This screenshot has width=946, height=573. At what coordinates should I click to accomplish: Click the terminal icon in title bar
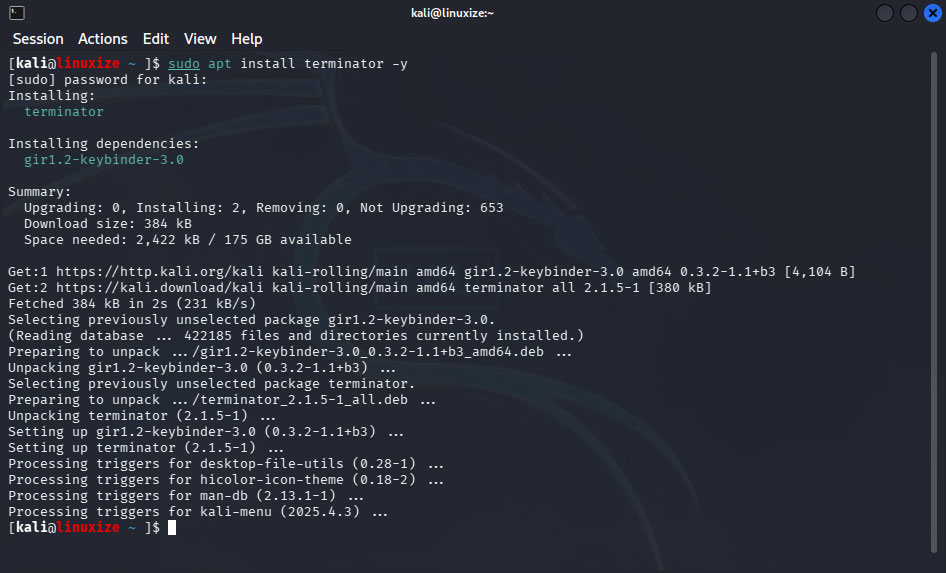tap(17, 13)
